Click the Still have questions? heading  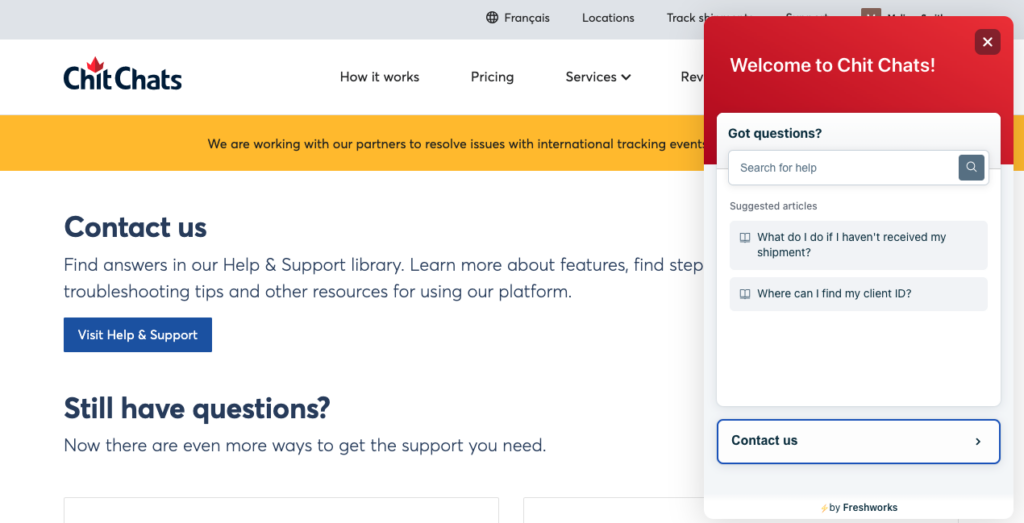click(197, 408)
